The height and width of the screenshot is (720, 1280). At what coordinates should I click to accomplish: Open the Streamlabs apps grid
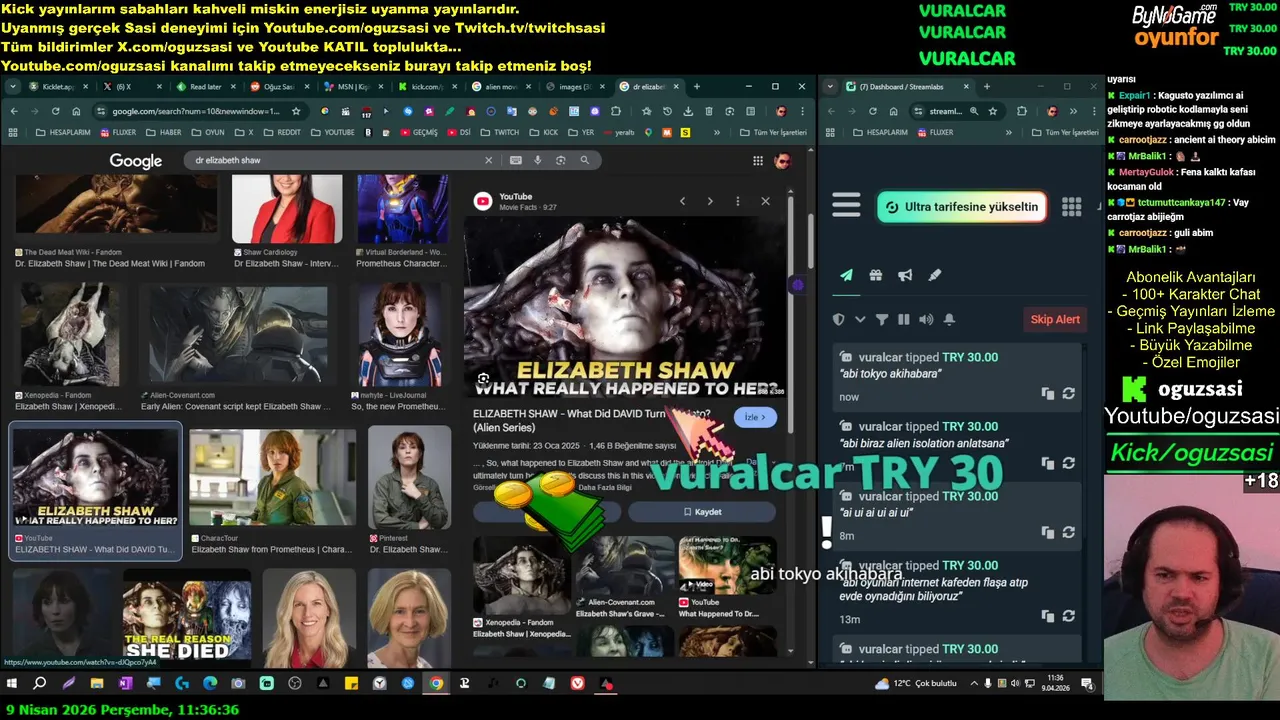click(x=1071, y=207)
